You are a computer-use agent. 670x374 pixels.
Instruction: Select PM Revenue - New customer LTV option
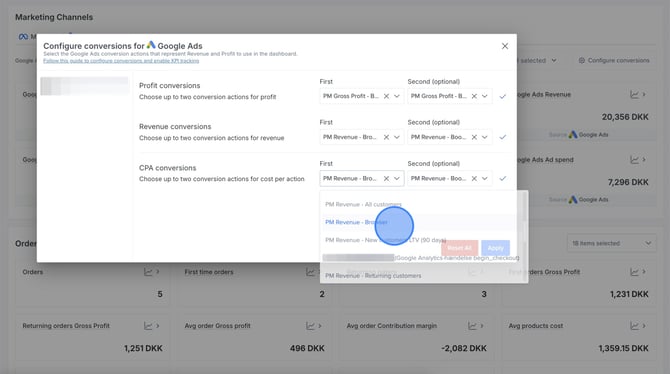point(420,240)
